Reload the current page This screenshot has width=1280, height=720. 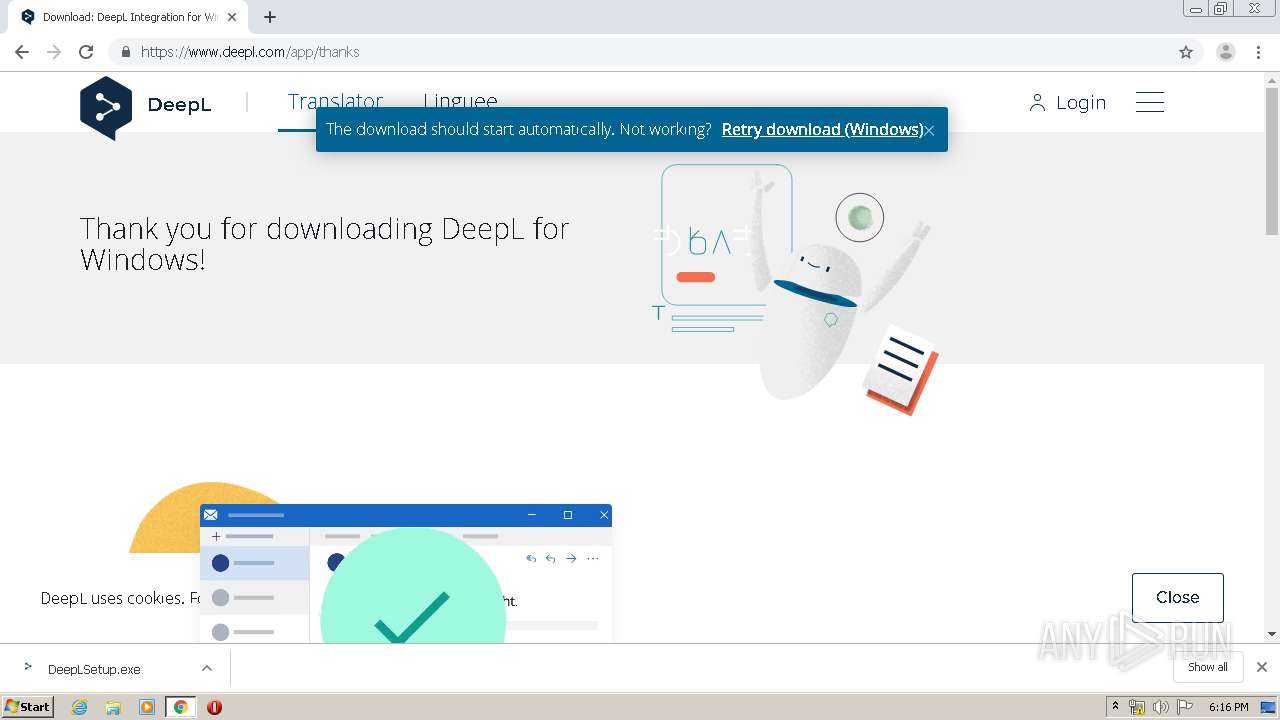click(x=86, y=52)
